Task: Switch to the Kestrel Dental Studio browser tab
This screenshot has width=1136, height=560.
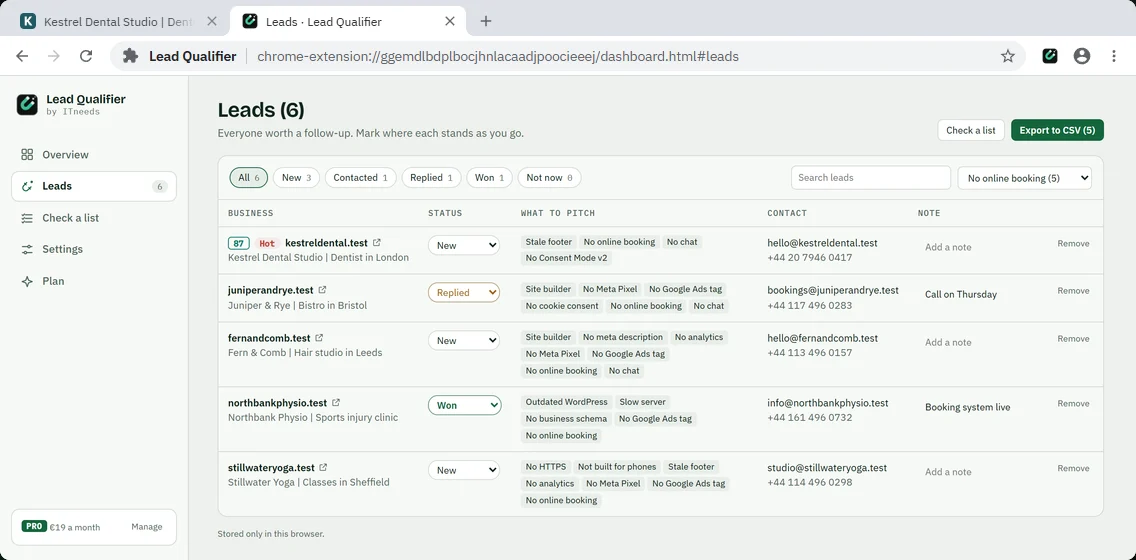Action: (120, 21)
